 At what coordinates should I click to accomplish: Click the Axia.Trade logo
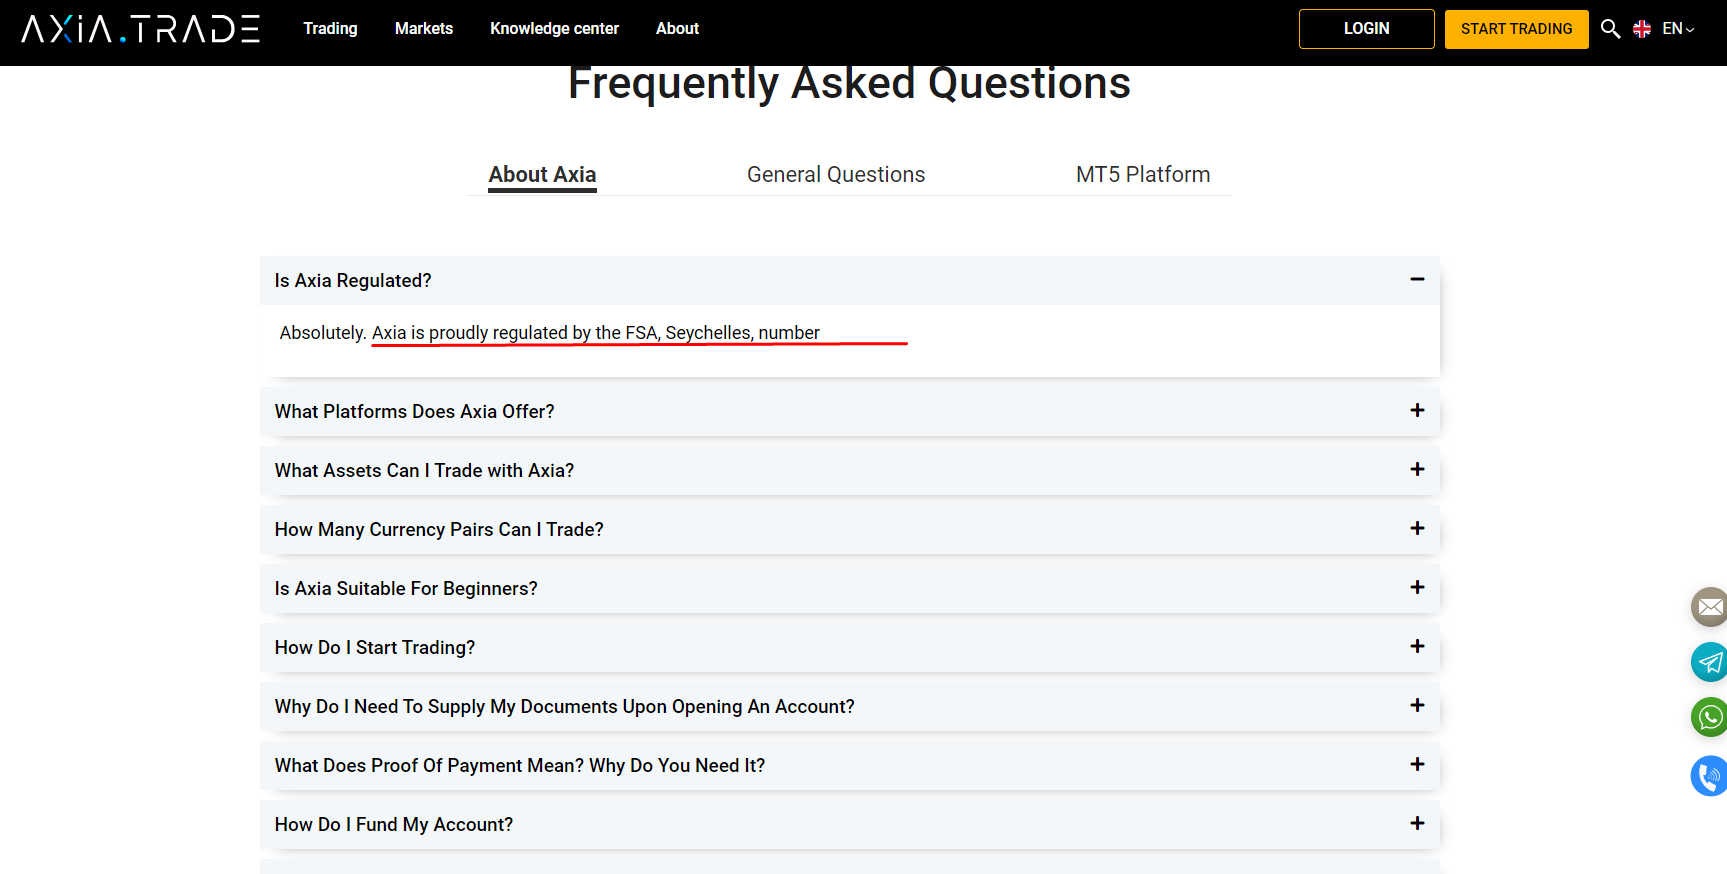(x=141, y=29)
